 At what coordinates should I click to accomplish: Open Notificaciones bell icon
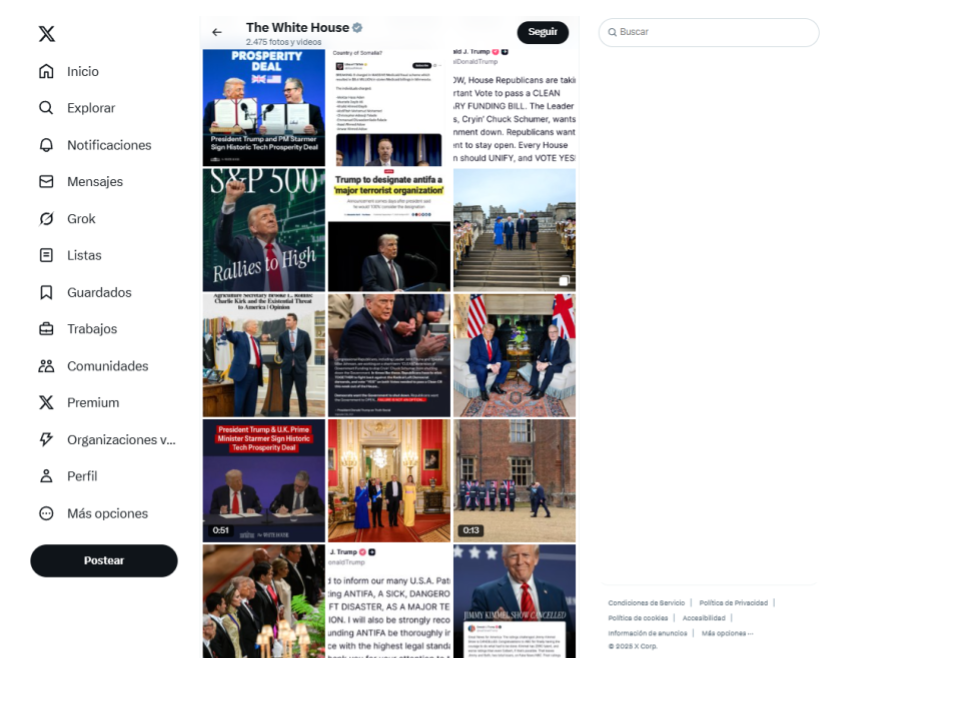point(46,145)
